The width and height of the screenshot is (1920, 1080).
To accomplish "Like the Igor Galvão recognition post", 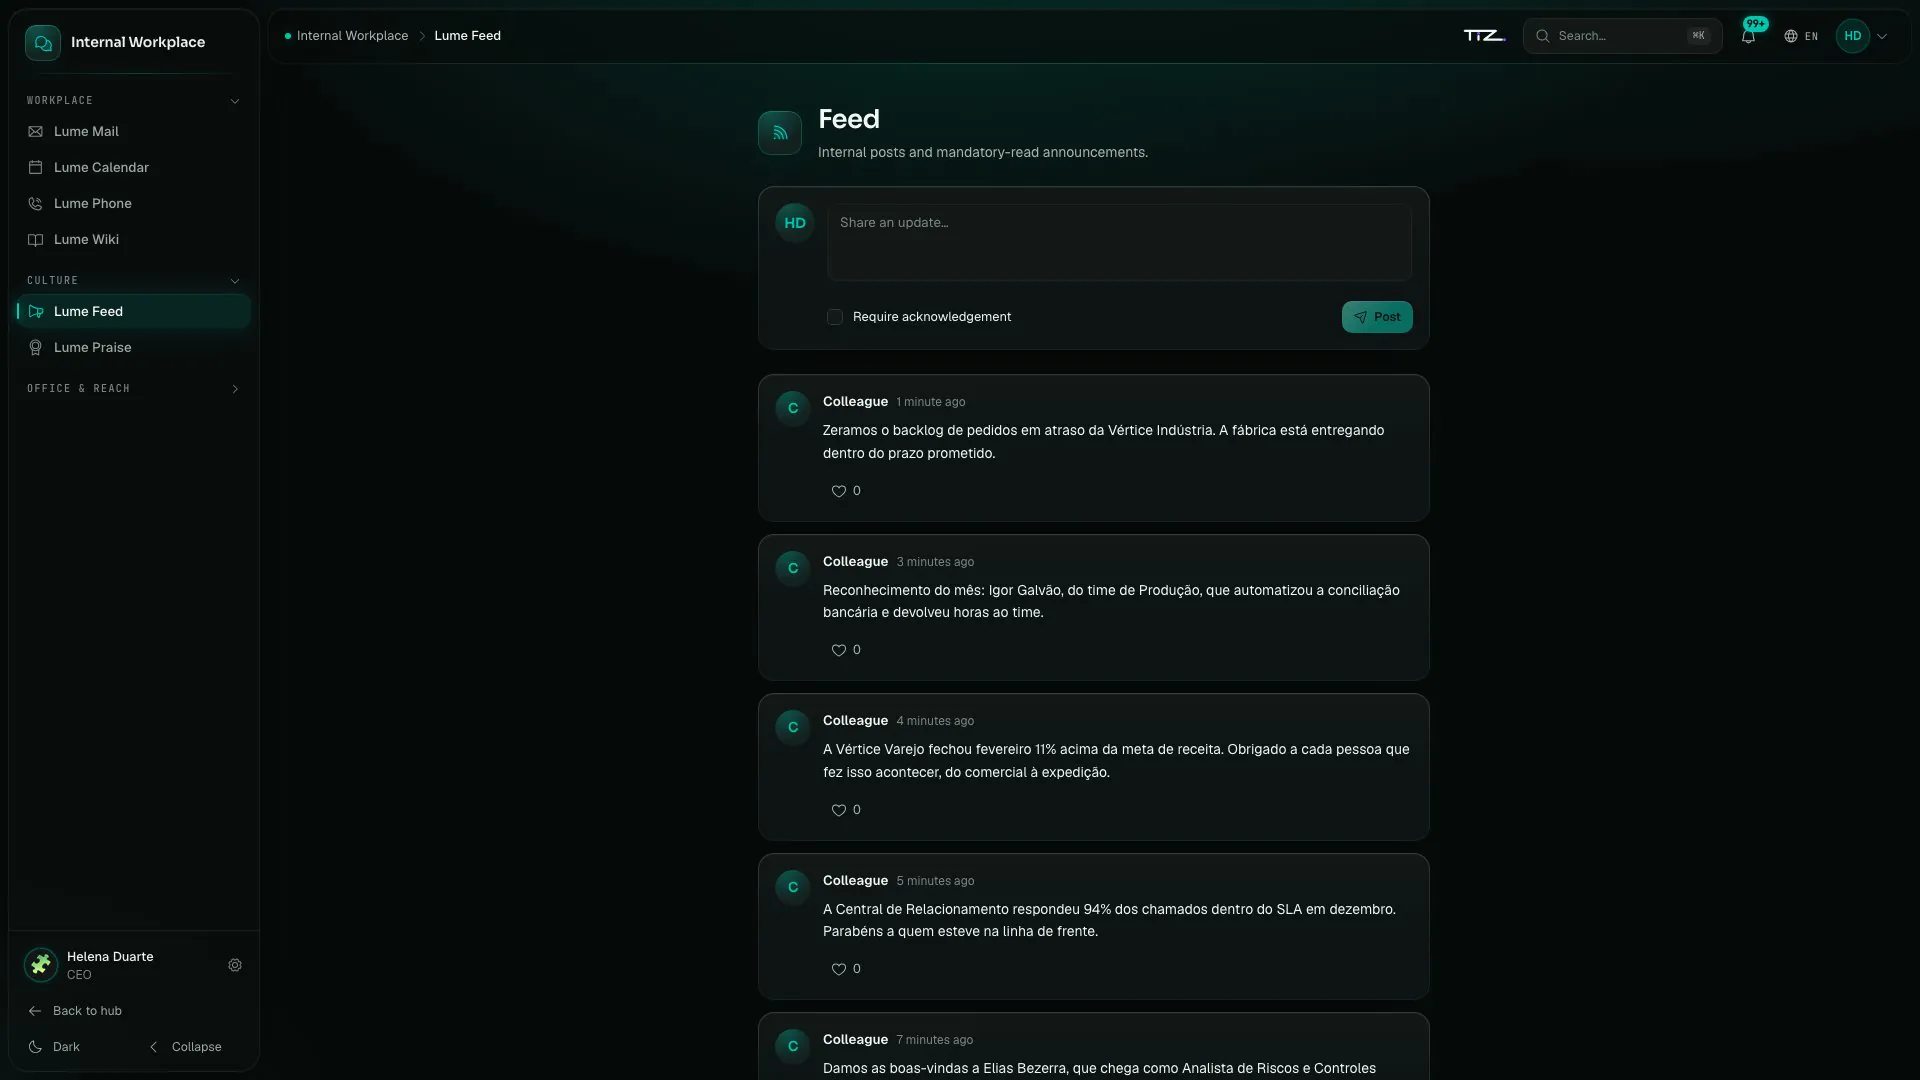I will (846, 650).
